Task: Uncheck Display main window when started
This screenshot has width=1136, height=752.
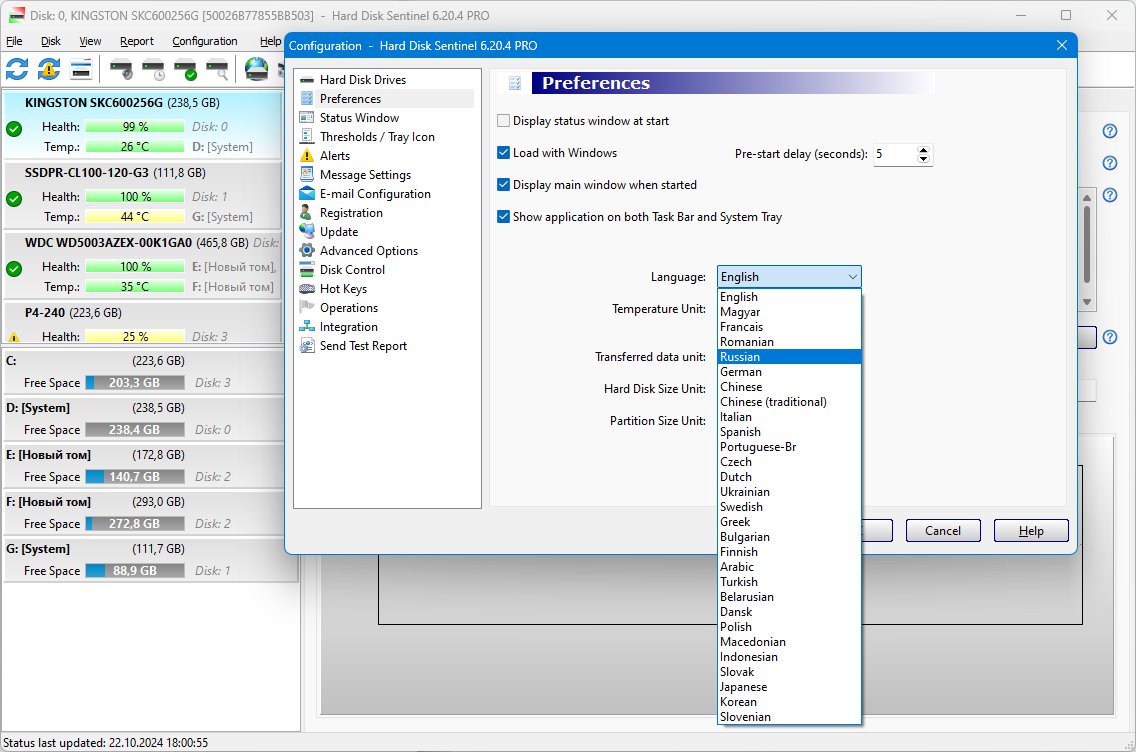Action: (x=504, y=185)
